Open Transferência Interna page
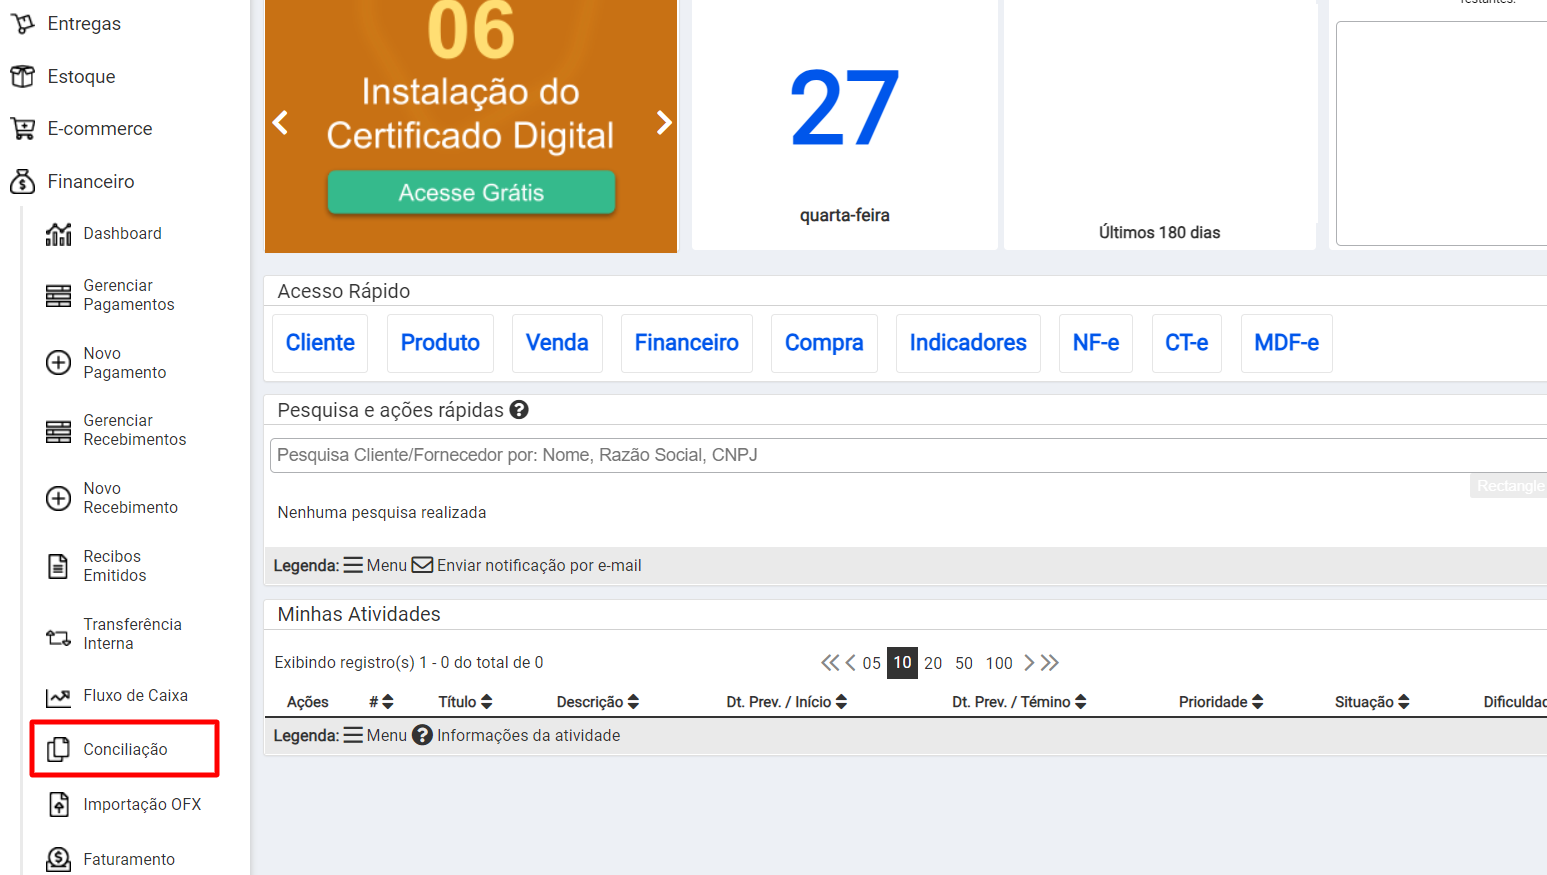 click(133, 634)
